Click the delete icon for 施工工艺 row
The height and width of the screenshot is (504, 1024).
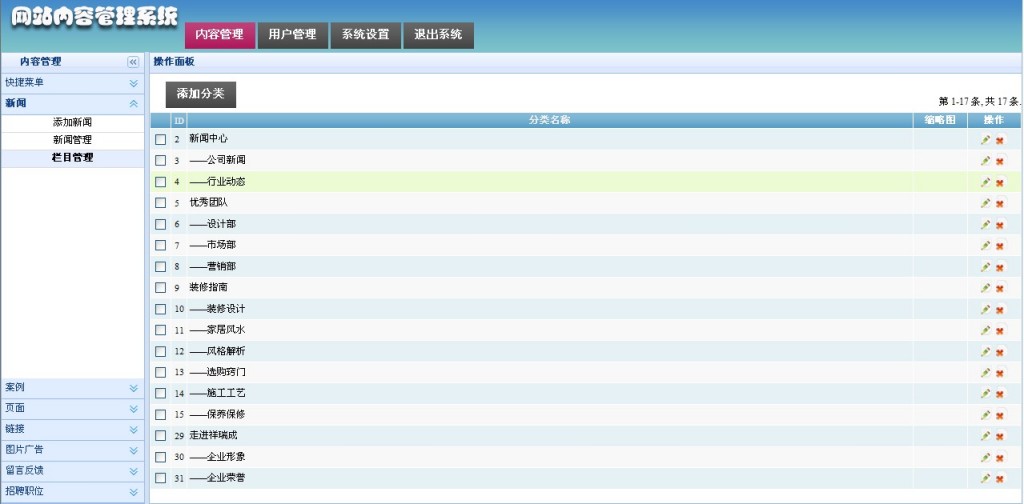click(1000, 394)
